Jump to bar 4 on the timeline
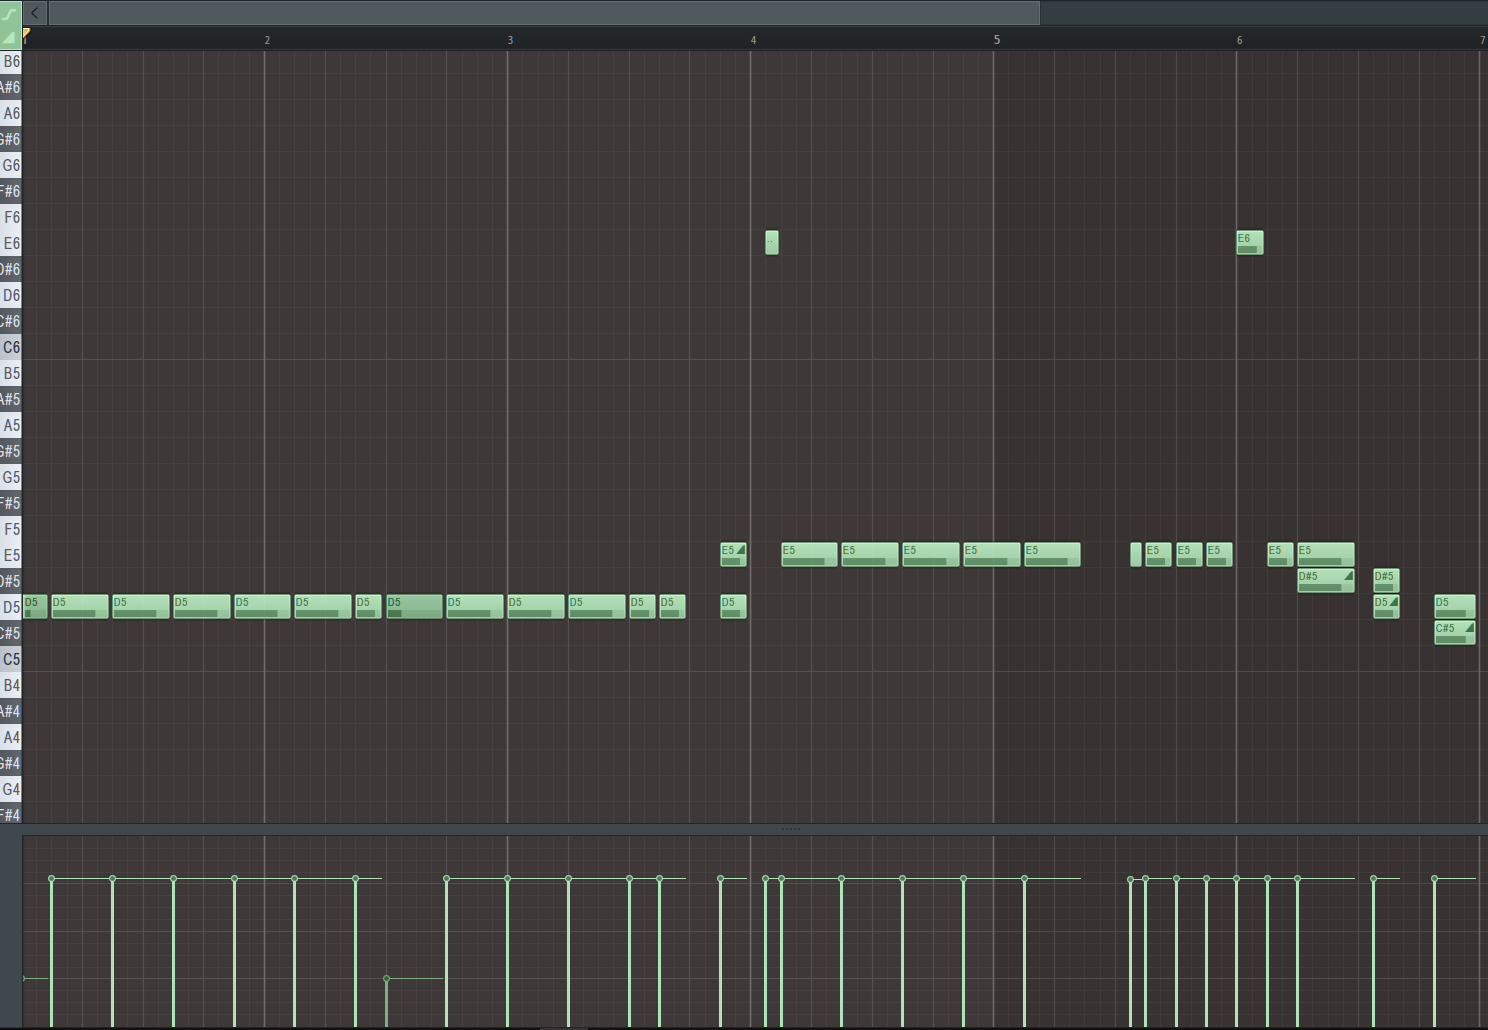Image resolution: width=1488 pixels, height=1030 pixels. click(x=753, y=40)
